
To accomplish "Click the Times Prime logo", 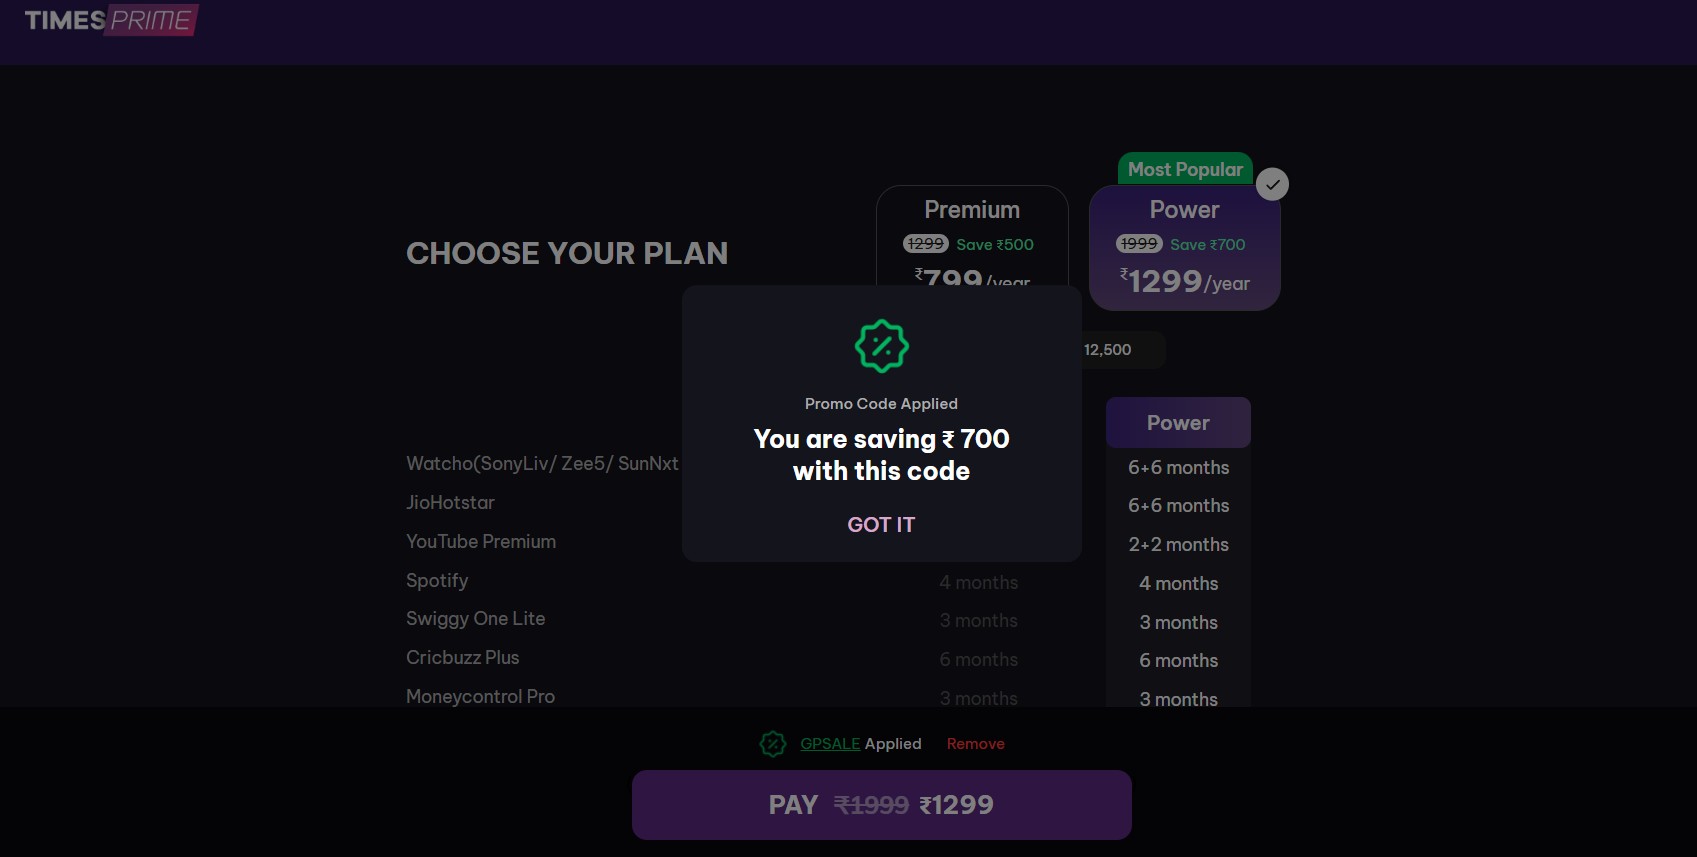I will pos(111,20).
